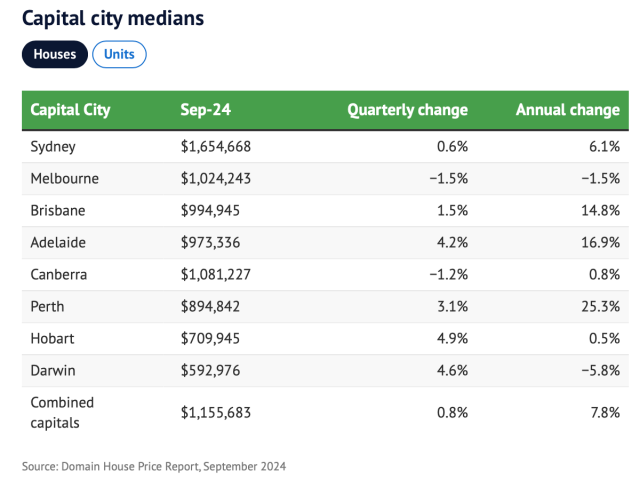
Task: Select the Hobart row label
Action: (x=53, y=339)
